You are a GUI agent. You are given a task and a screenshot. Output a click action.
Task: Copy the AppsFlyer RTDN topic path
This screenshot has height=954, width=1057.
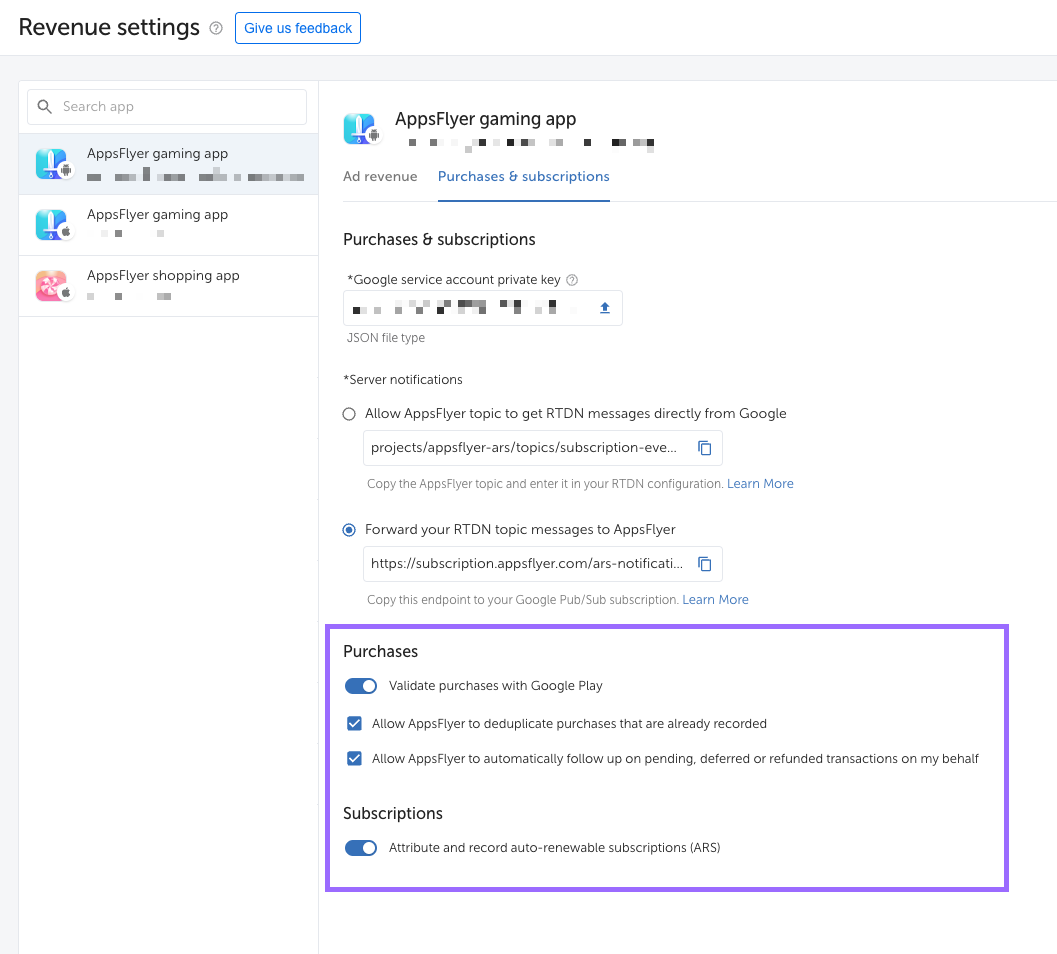[x=704, y=448]
